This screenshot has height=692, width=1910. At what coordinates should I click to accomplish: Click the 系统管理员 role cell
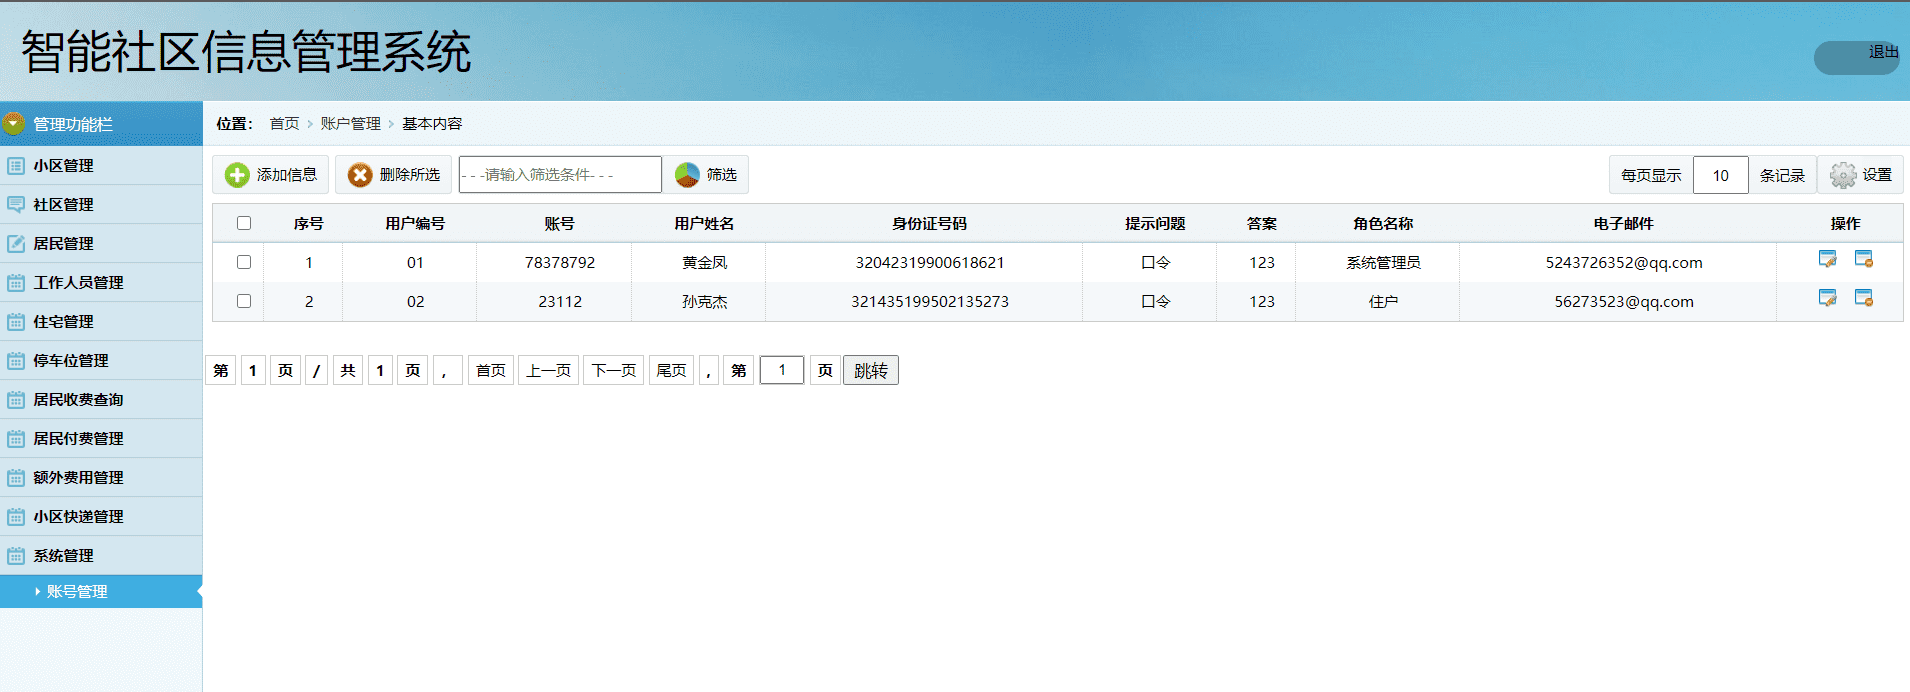pos(1383,263)
